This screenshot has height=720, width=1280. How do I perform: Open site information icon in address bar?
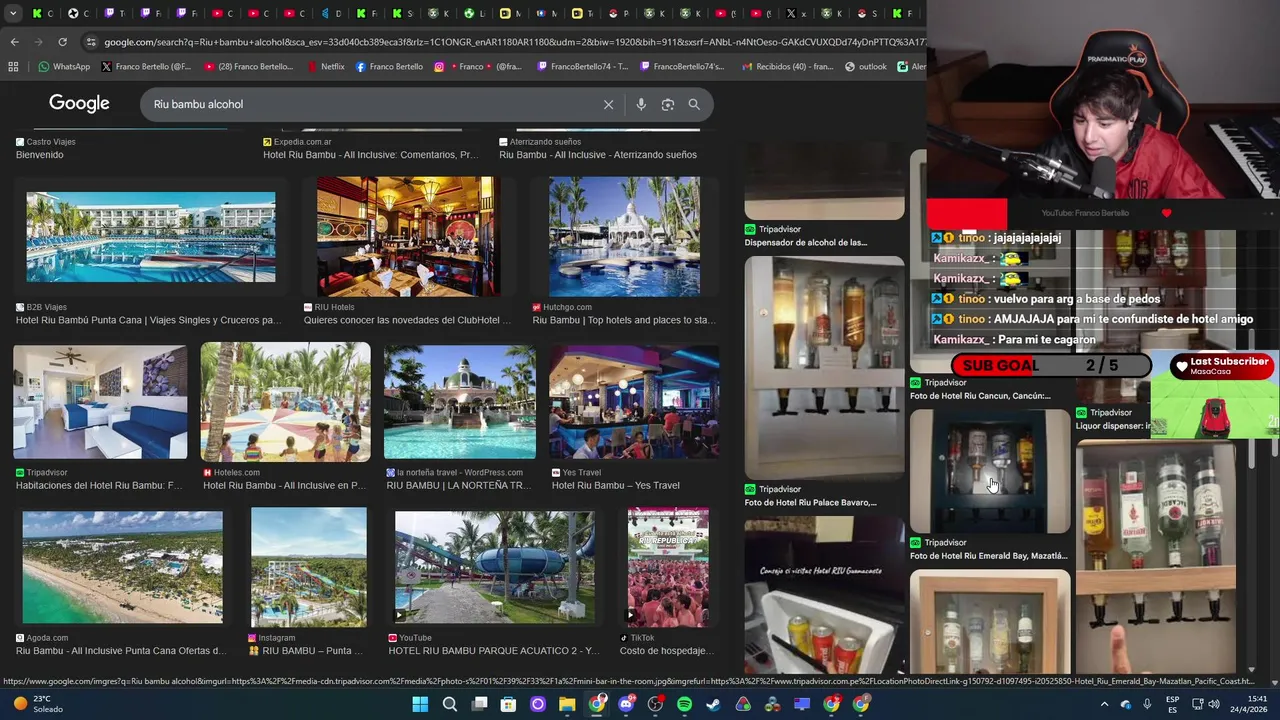(x=91, y=42)
